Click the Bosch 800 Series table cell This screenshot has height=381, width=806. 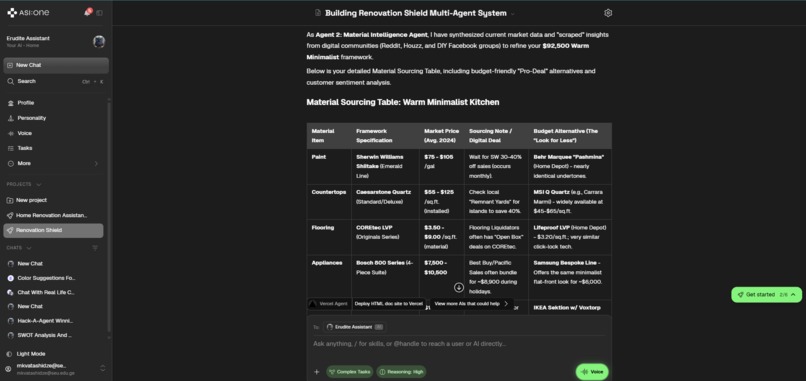(x=385, y=278)
